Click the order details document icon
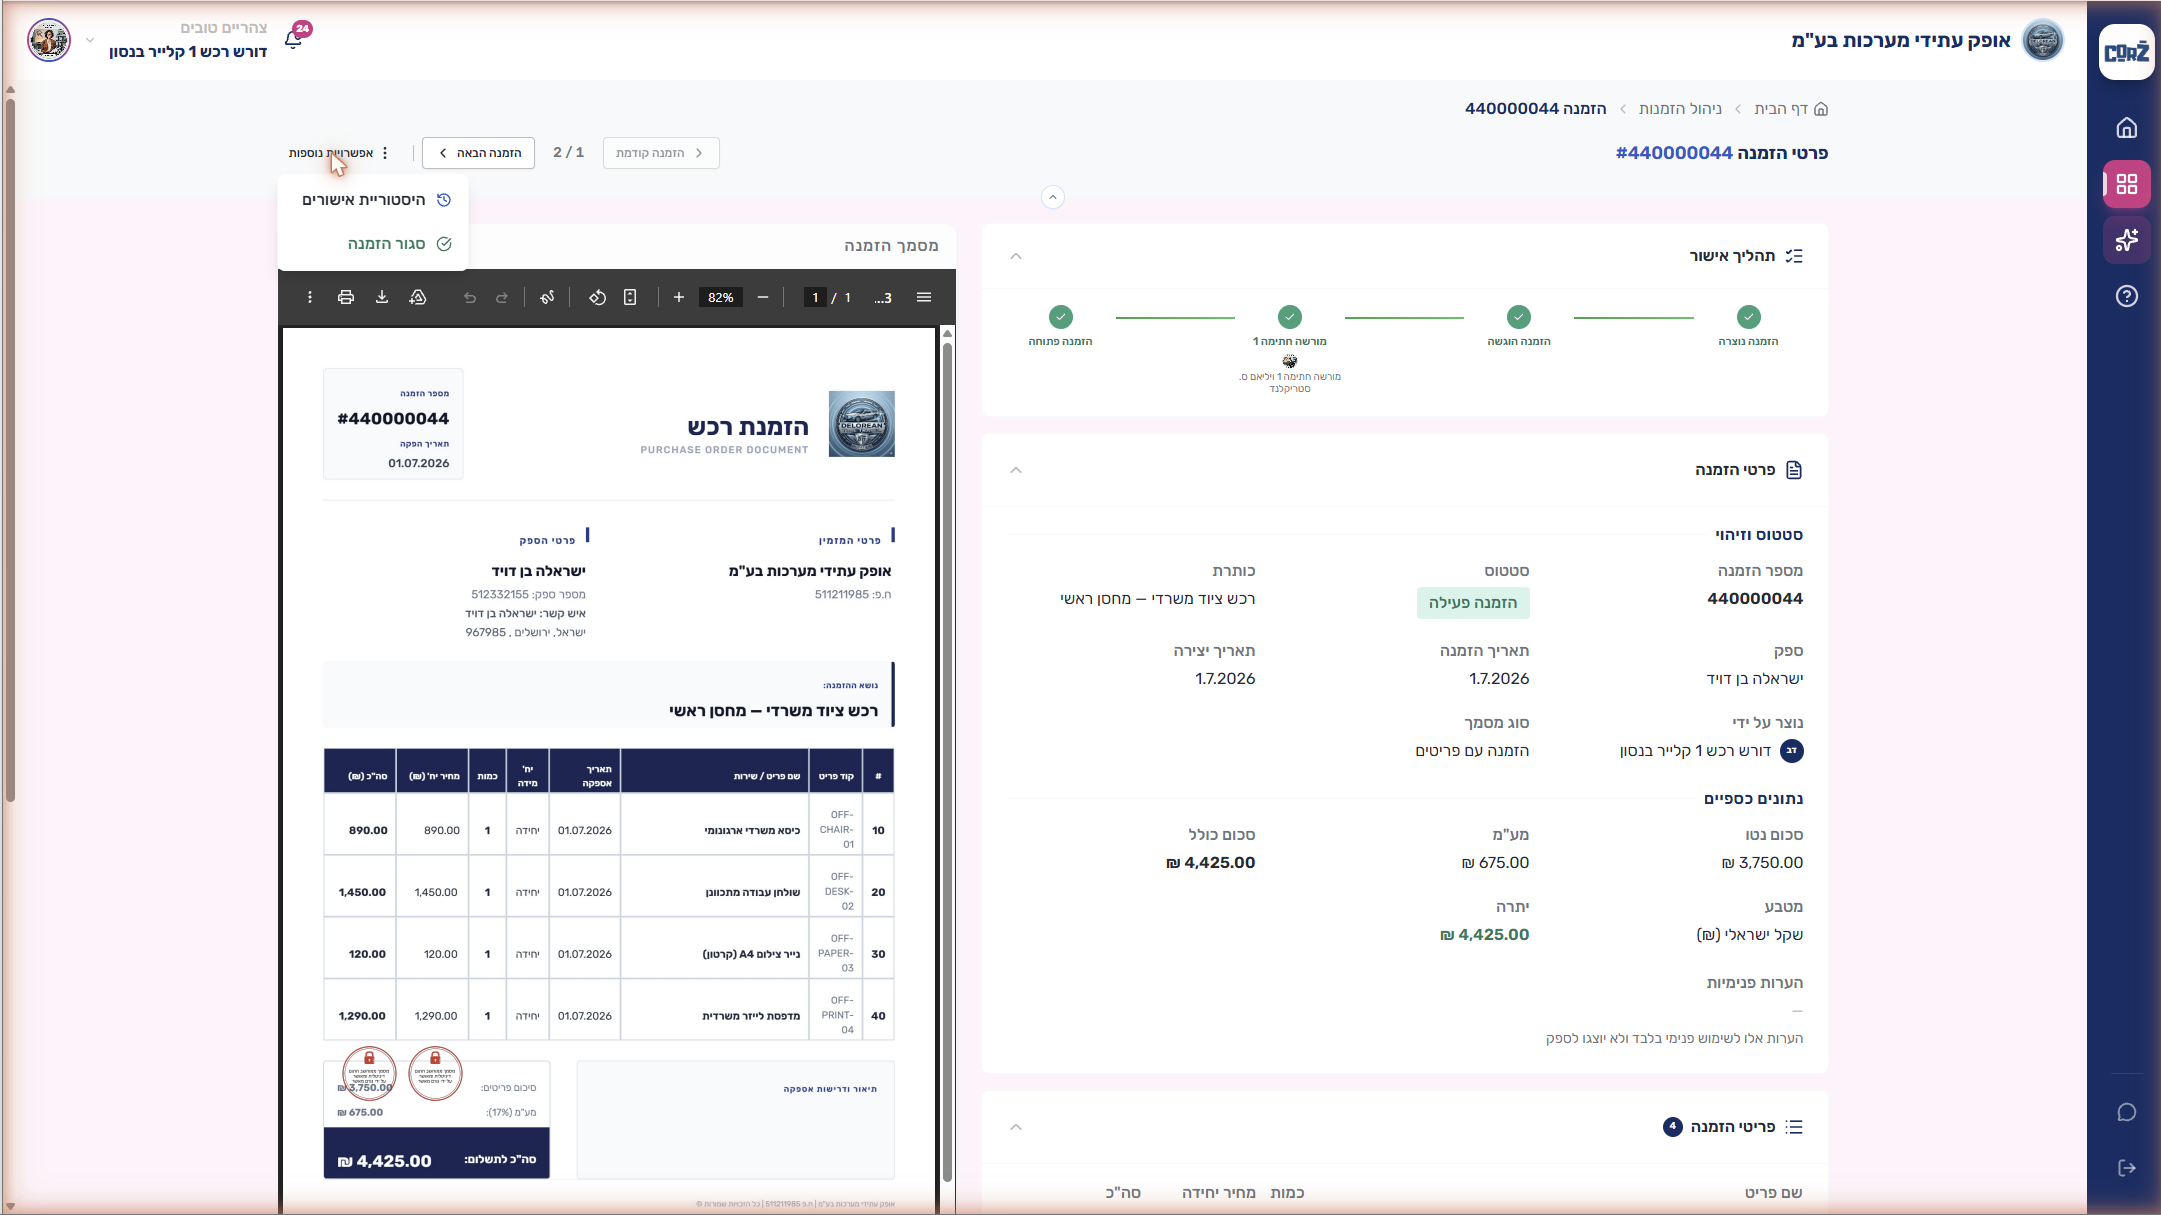 [1794, 470]
